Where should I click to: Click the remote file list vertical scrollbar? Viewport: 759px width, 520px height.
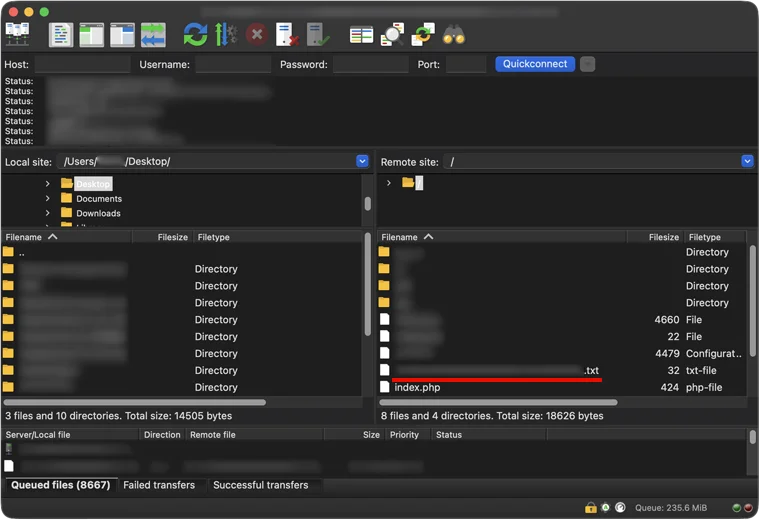pyautogui.click(x=752, y=300)
